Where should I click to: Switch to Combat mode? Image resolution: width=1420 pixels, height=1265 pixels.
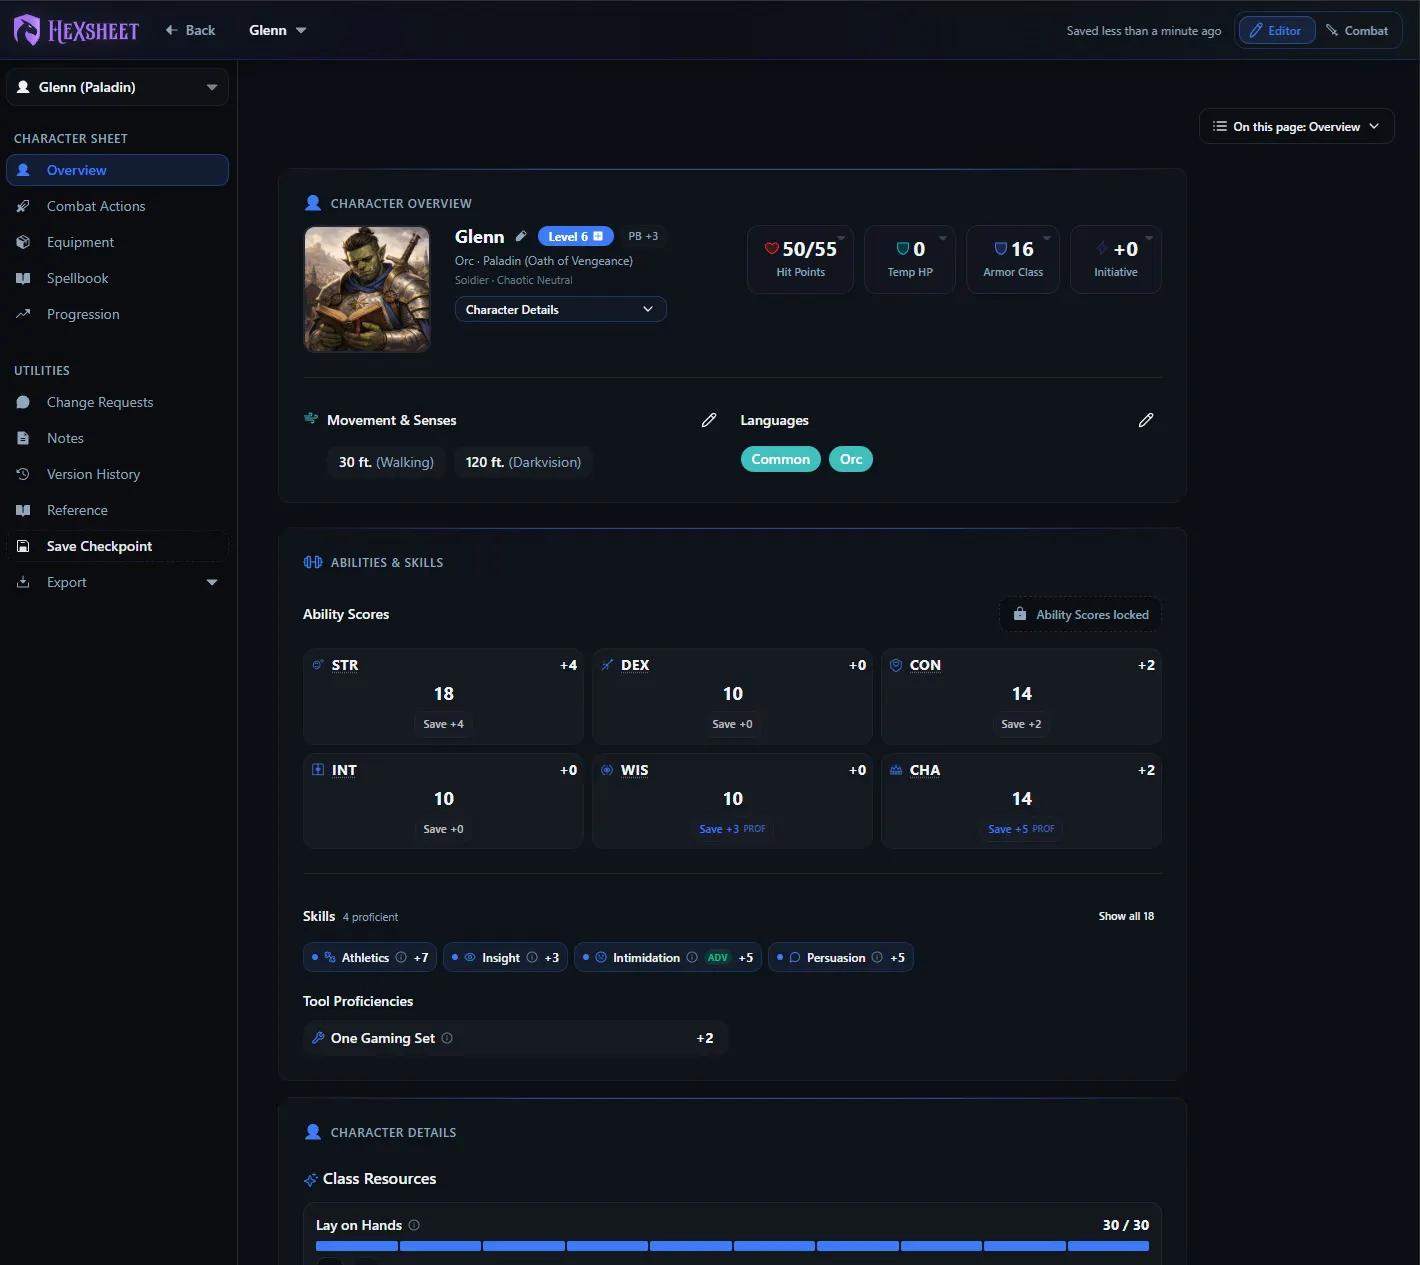coord(1357,31)
